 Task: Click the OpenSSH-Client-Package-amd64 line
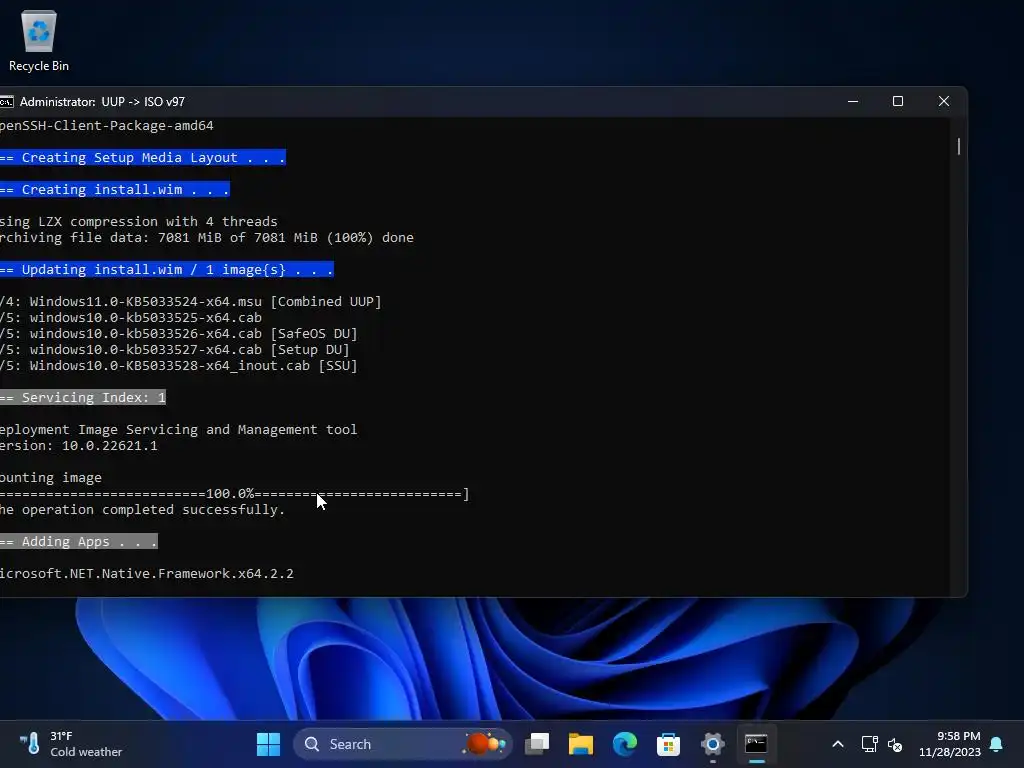[x=106, y=125]
